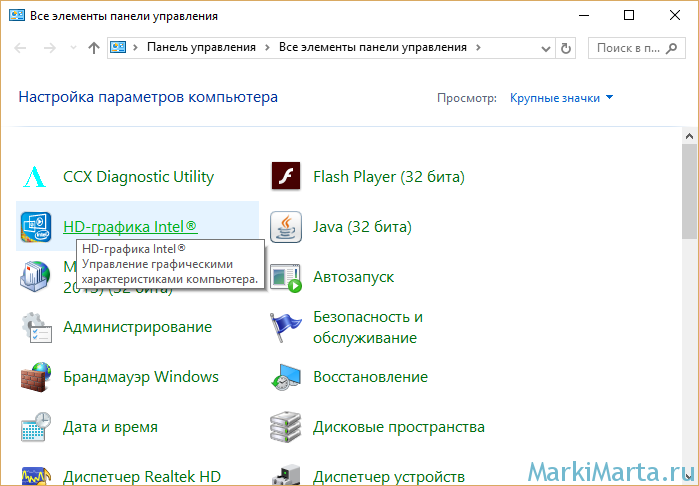Open the Диспетчер Realtek HD icon
The height and width of the screenshot is (486, 699).
pyautogui.click(x=36, y=476)
